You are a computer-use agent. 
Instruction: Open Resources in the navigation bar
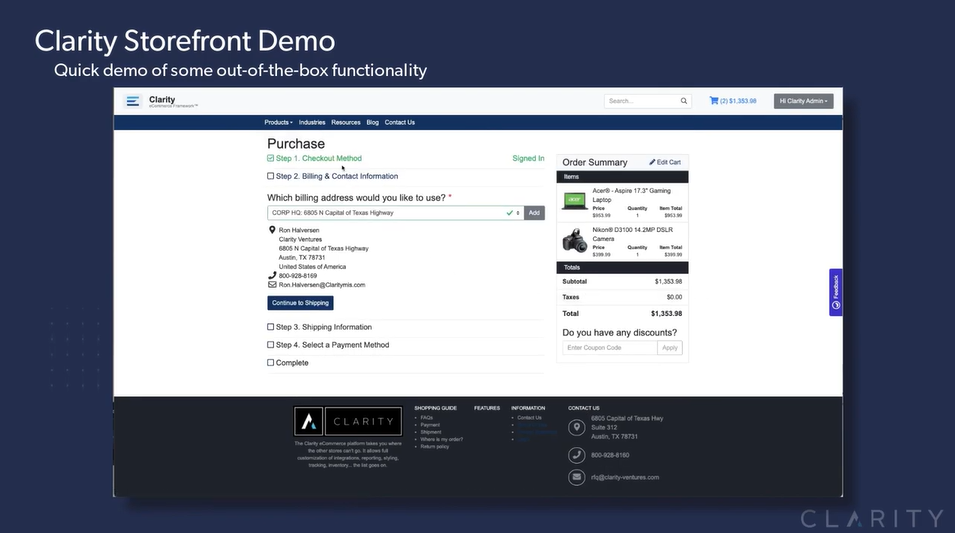point(346,122)
